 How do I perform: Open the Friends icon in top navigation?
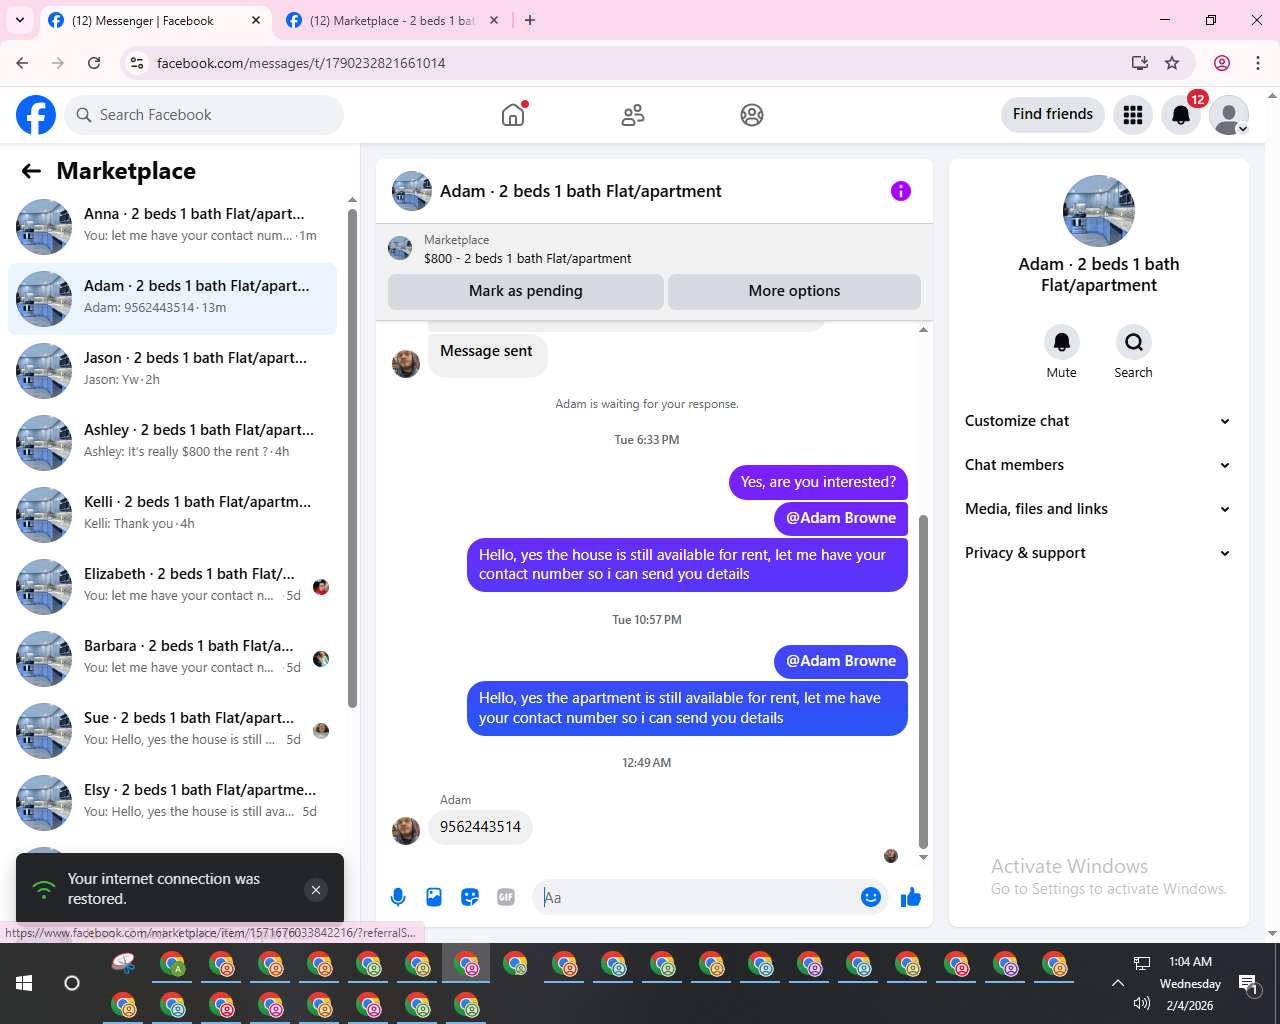coord(633,115)
